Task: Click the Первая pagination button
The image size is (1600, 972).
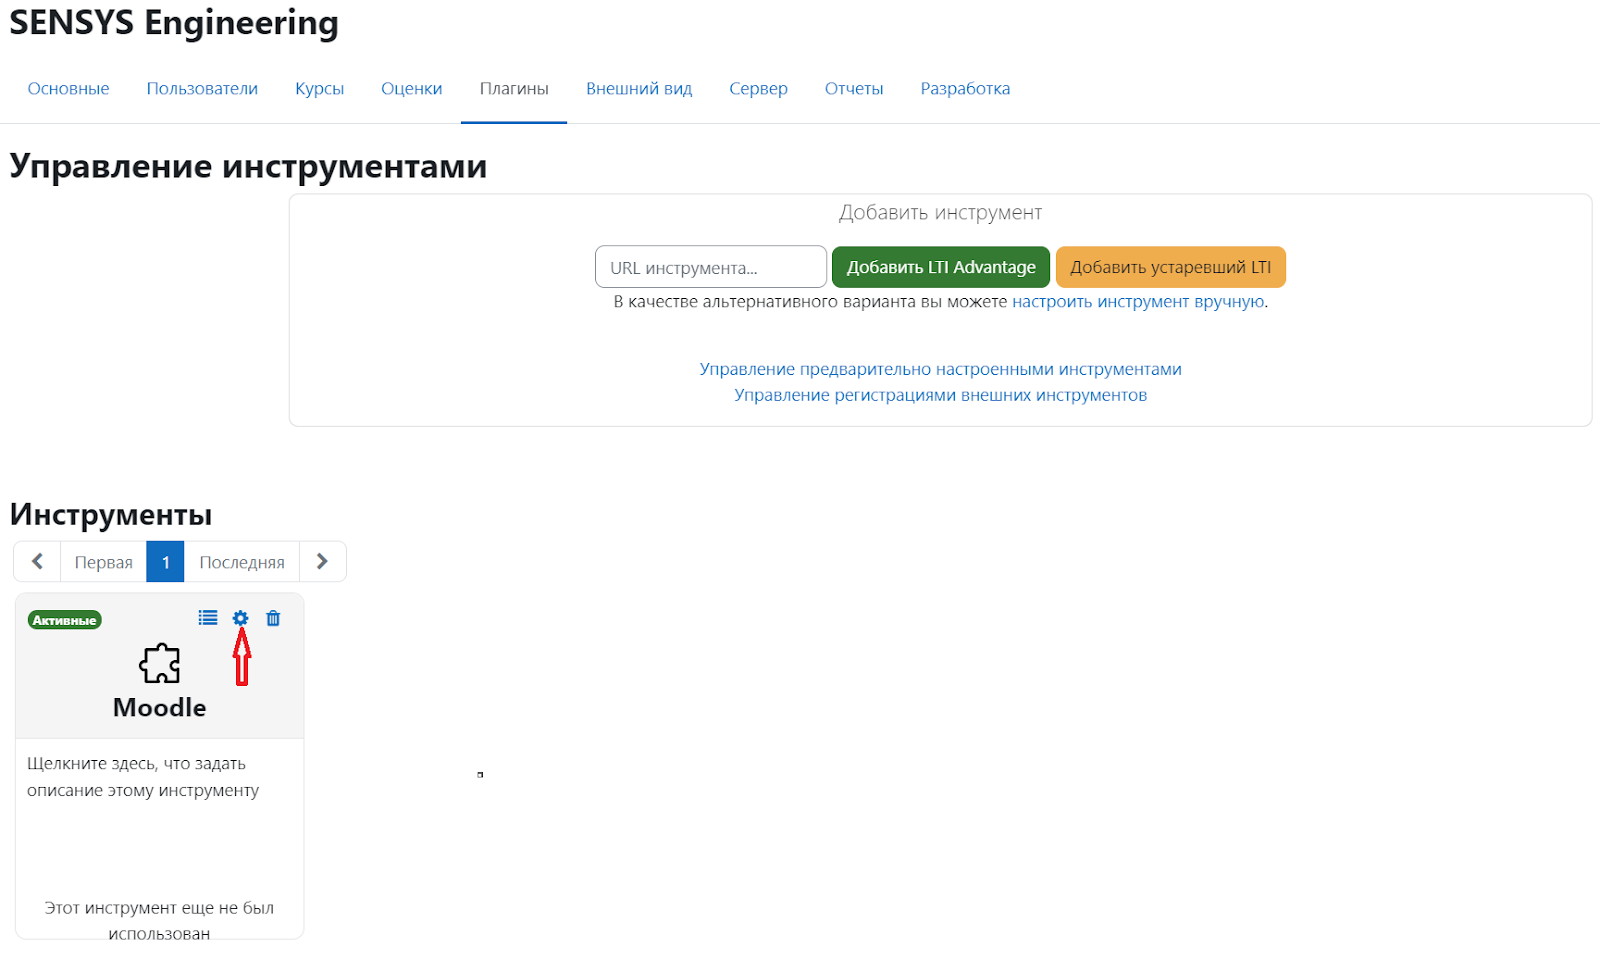Action: [x=103, y=562]
